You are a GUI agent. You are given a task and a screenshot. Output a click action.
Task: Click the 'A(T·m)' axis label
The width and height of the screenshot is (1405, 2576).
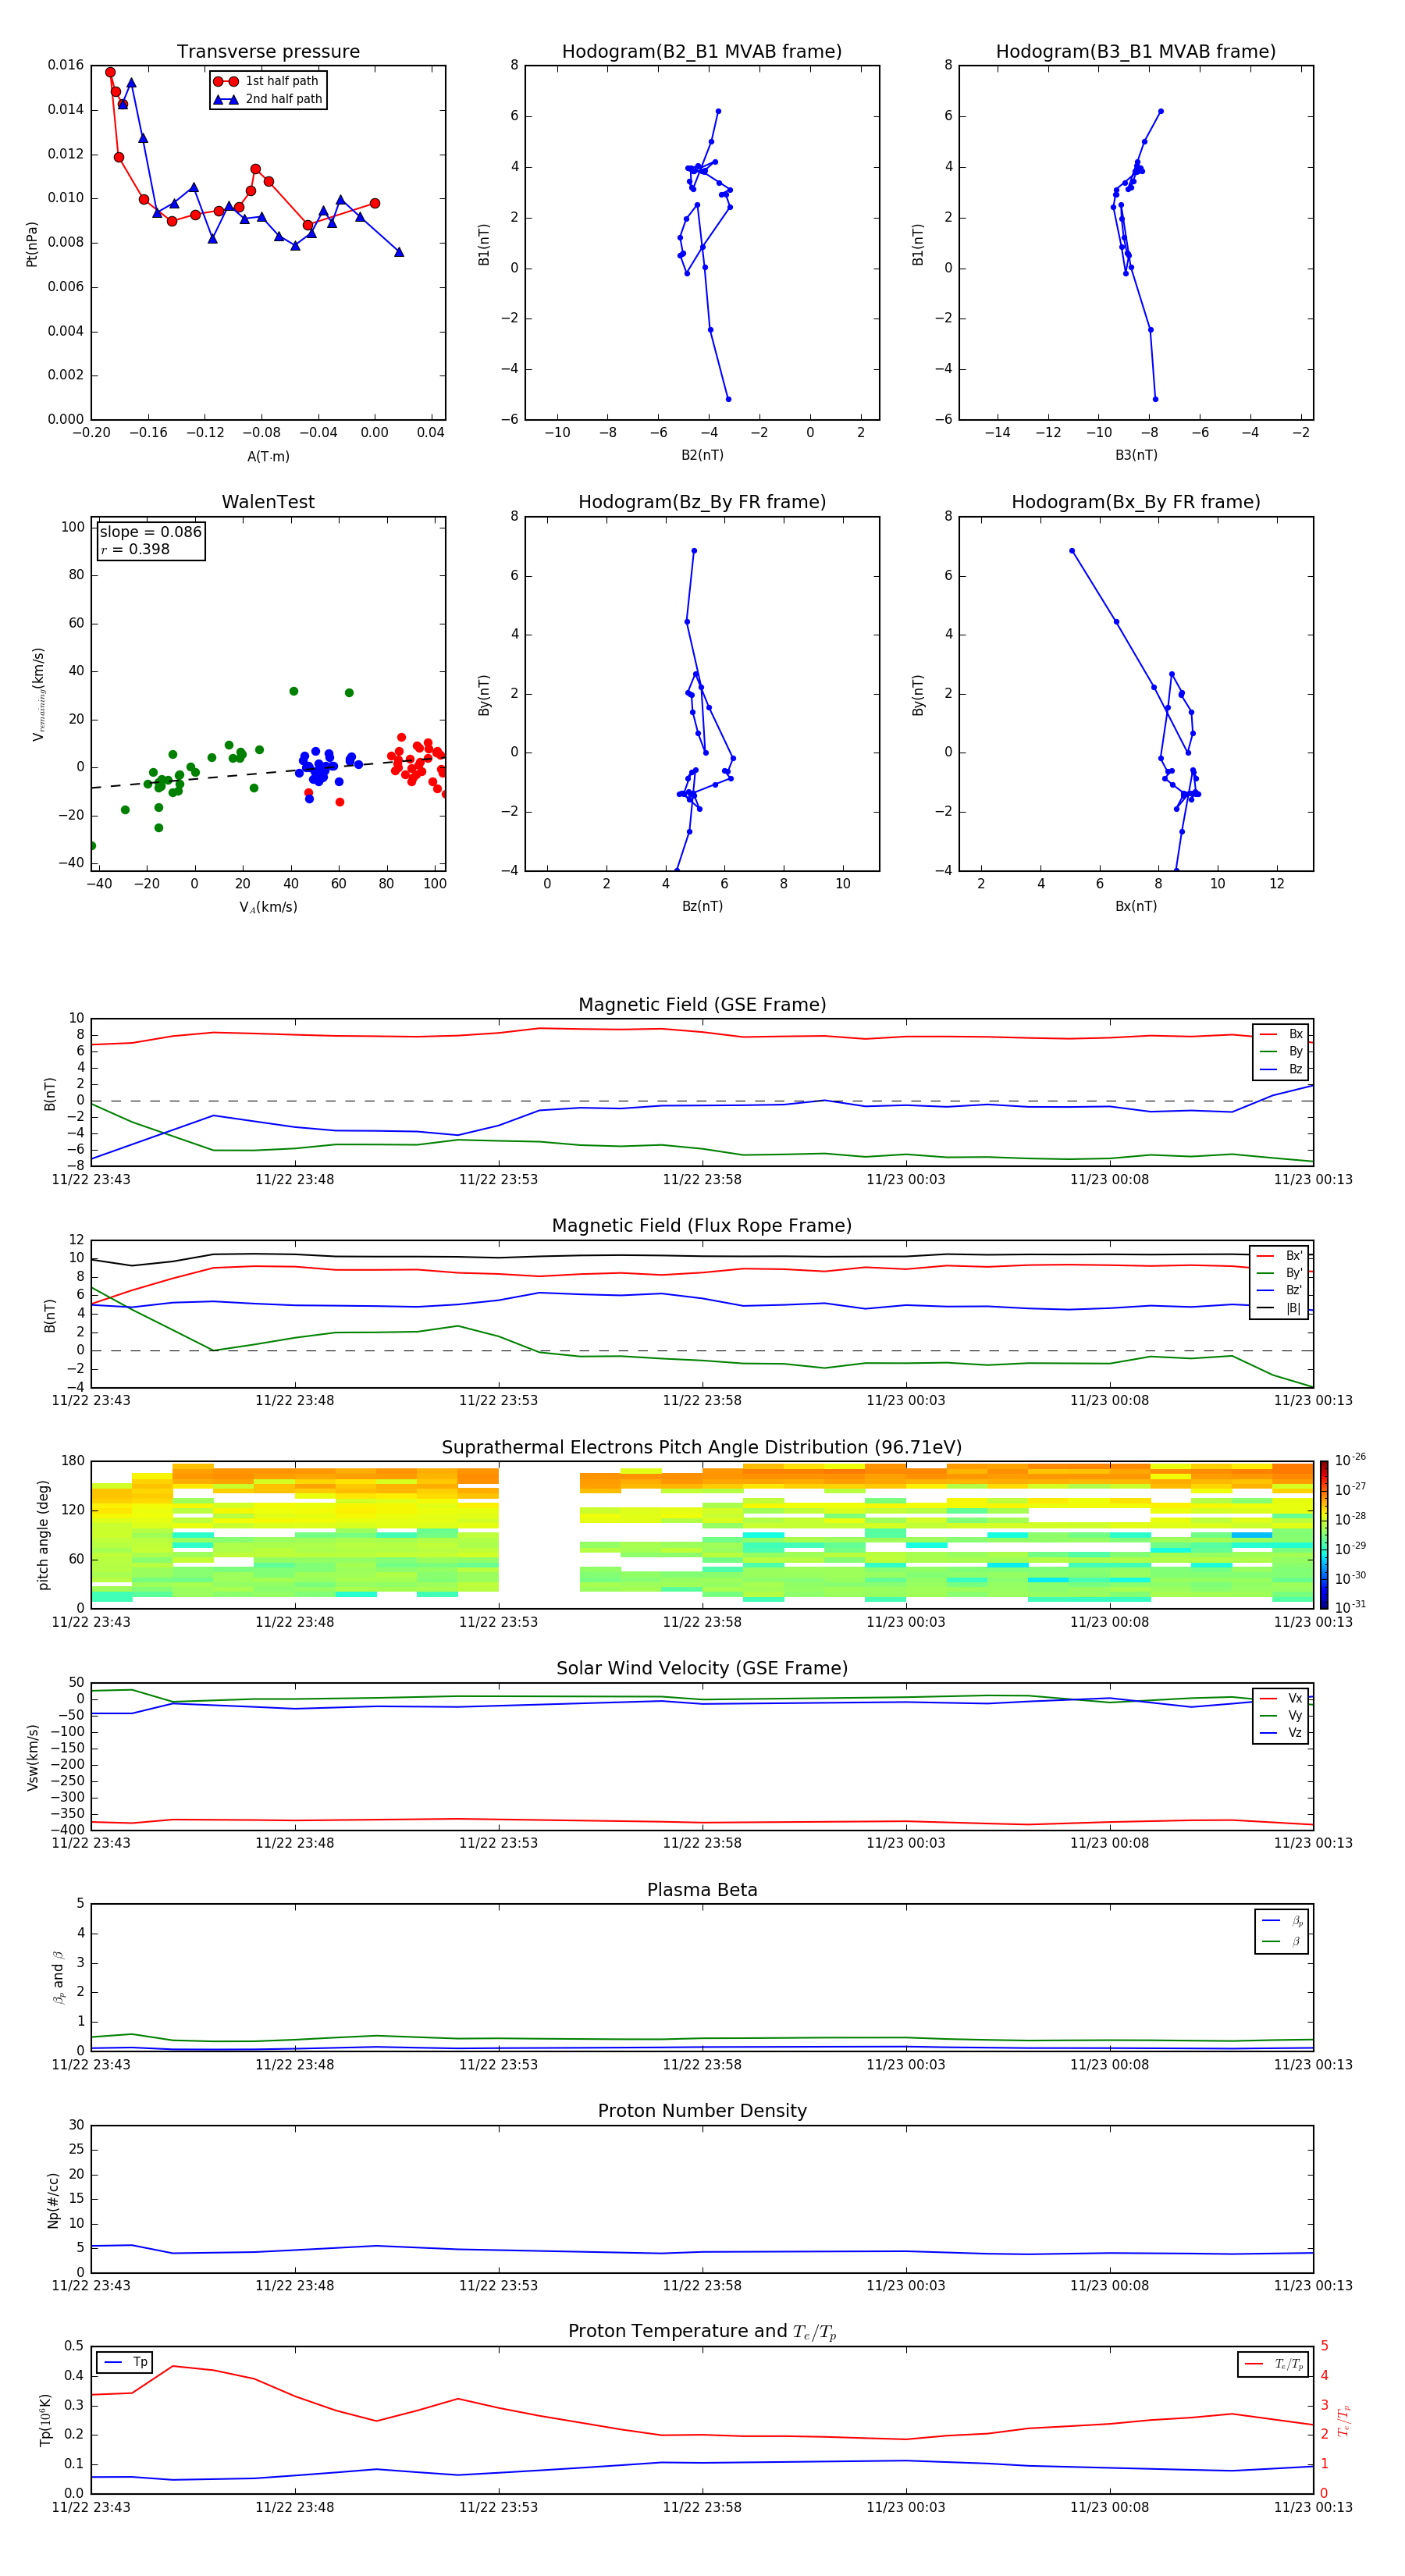(x=268, y=456)
